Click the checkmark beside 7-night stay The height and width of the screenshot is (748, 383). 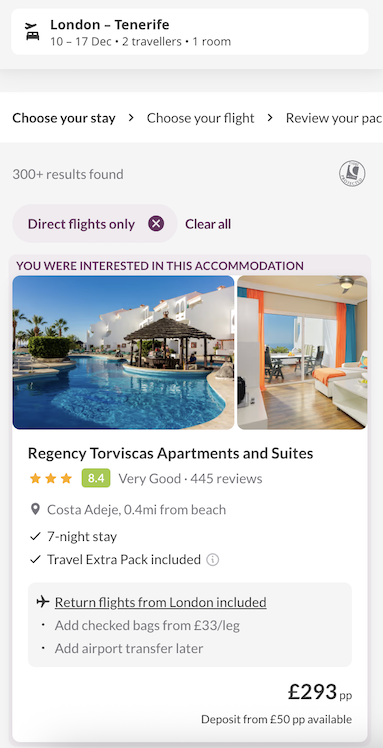(x=35, y=537)
